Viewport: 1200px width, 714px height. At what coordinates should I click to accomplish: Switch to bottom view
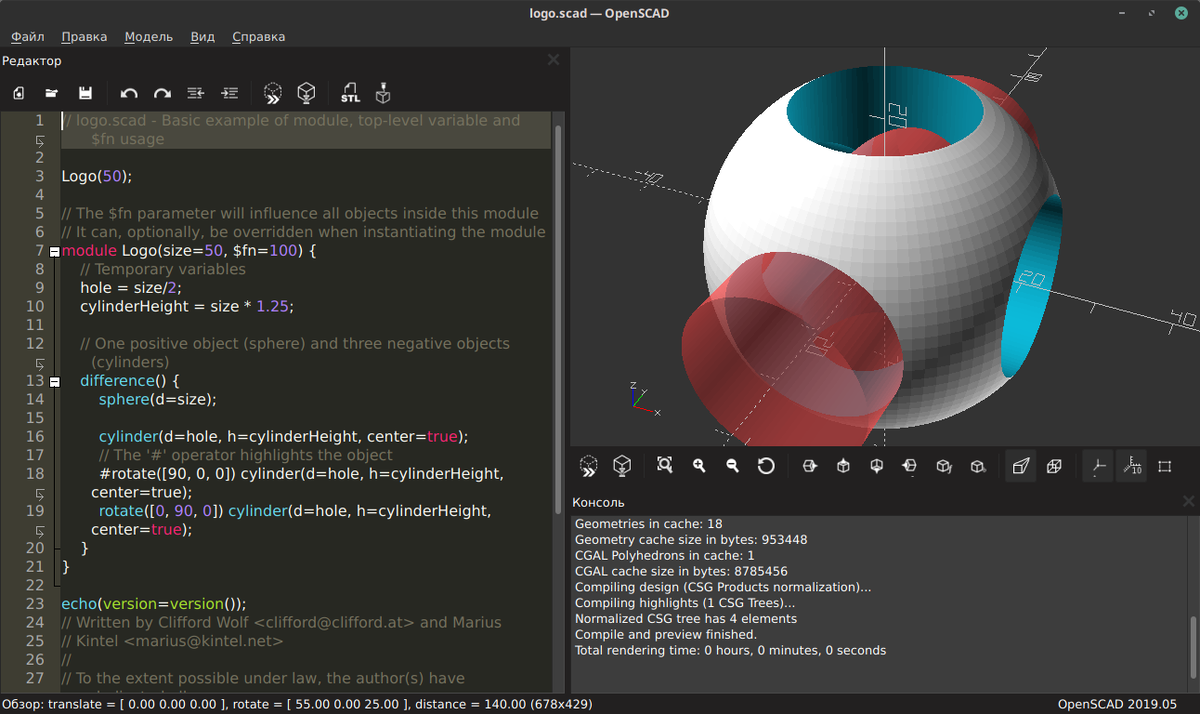877,465
